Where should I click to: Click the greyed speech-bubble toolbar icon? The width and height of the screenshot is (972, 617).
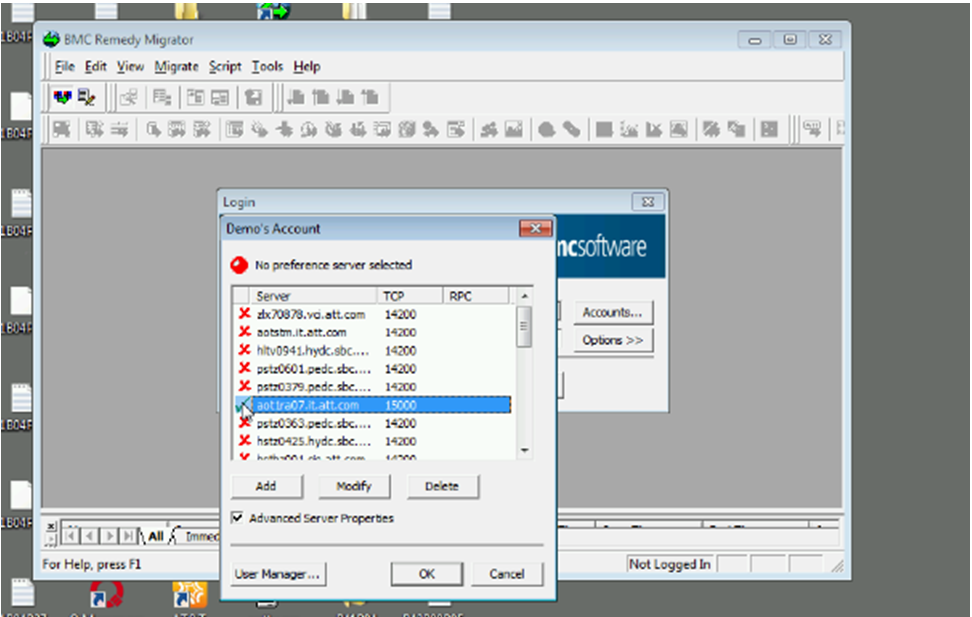pyautogui.click(x=812, y=129)
